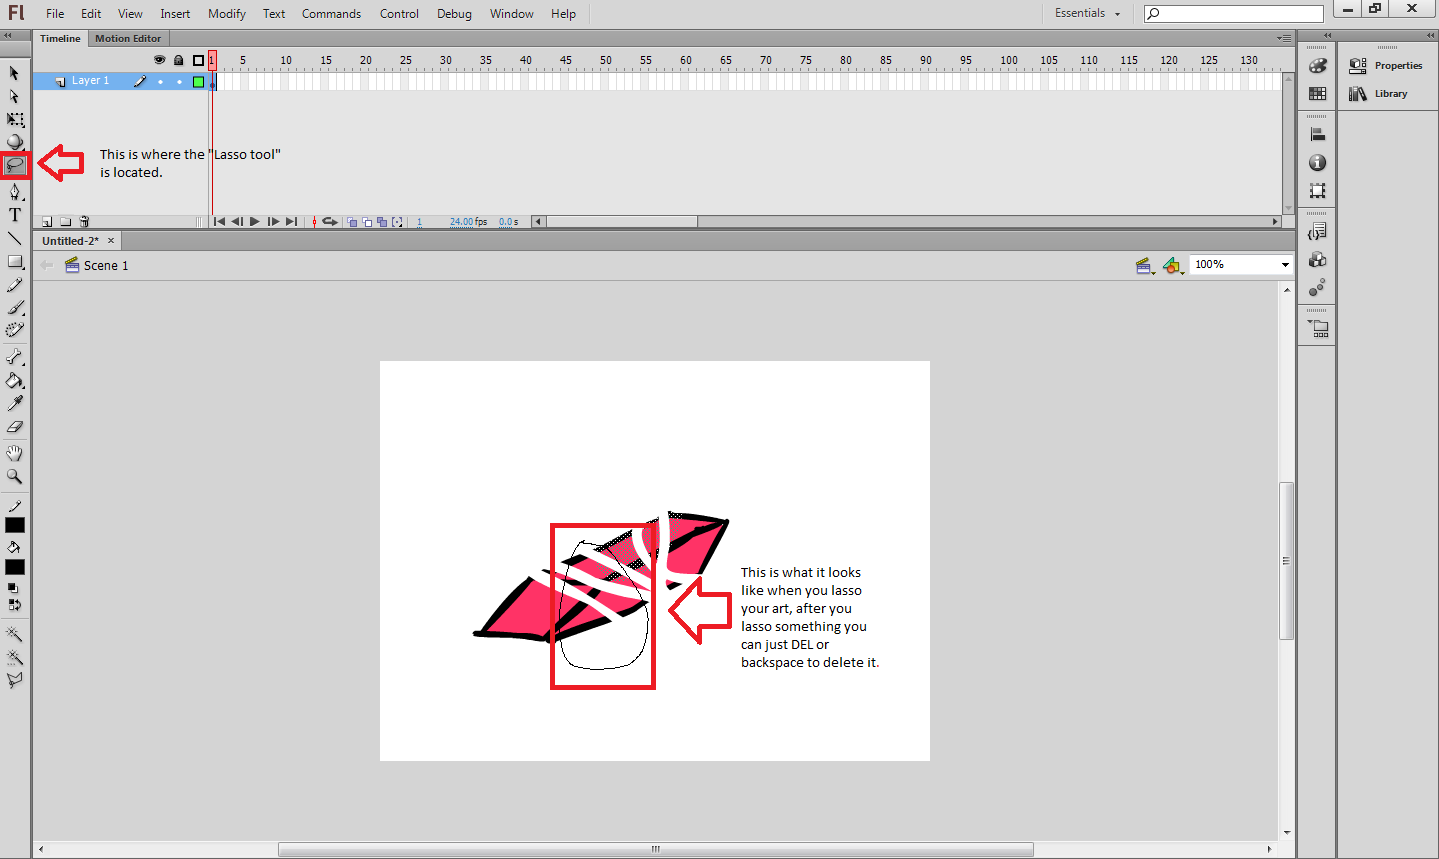Open the Modify menu
This screenshot has height=859, width=1439.
coord(226,13)
